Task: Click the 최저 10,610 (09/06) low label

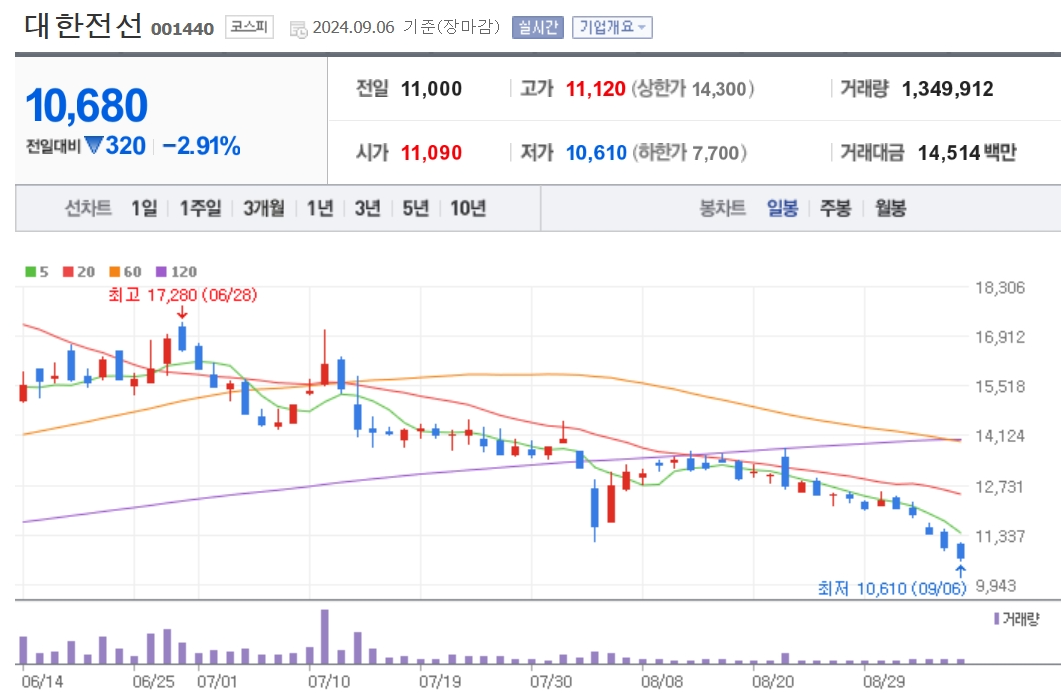Action: point(892,588)
